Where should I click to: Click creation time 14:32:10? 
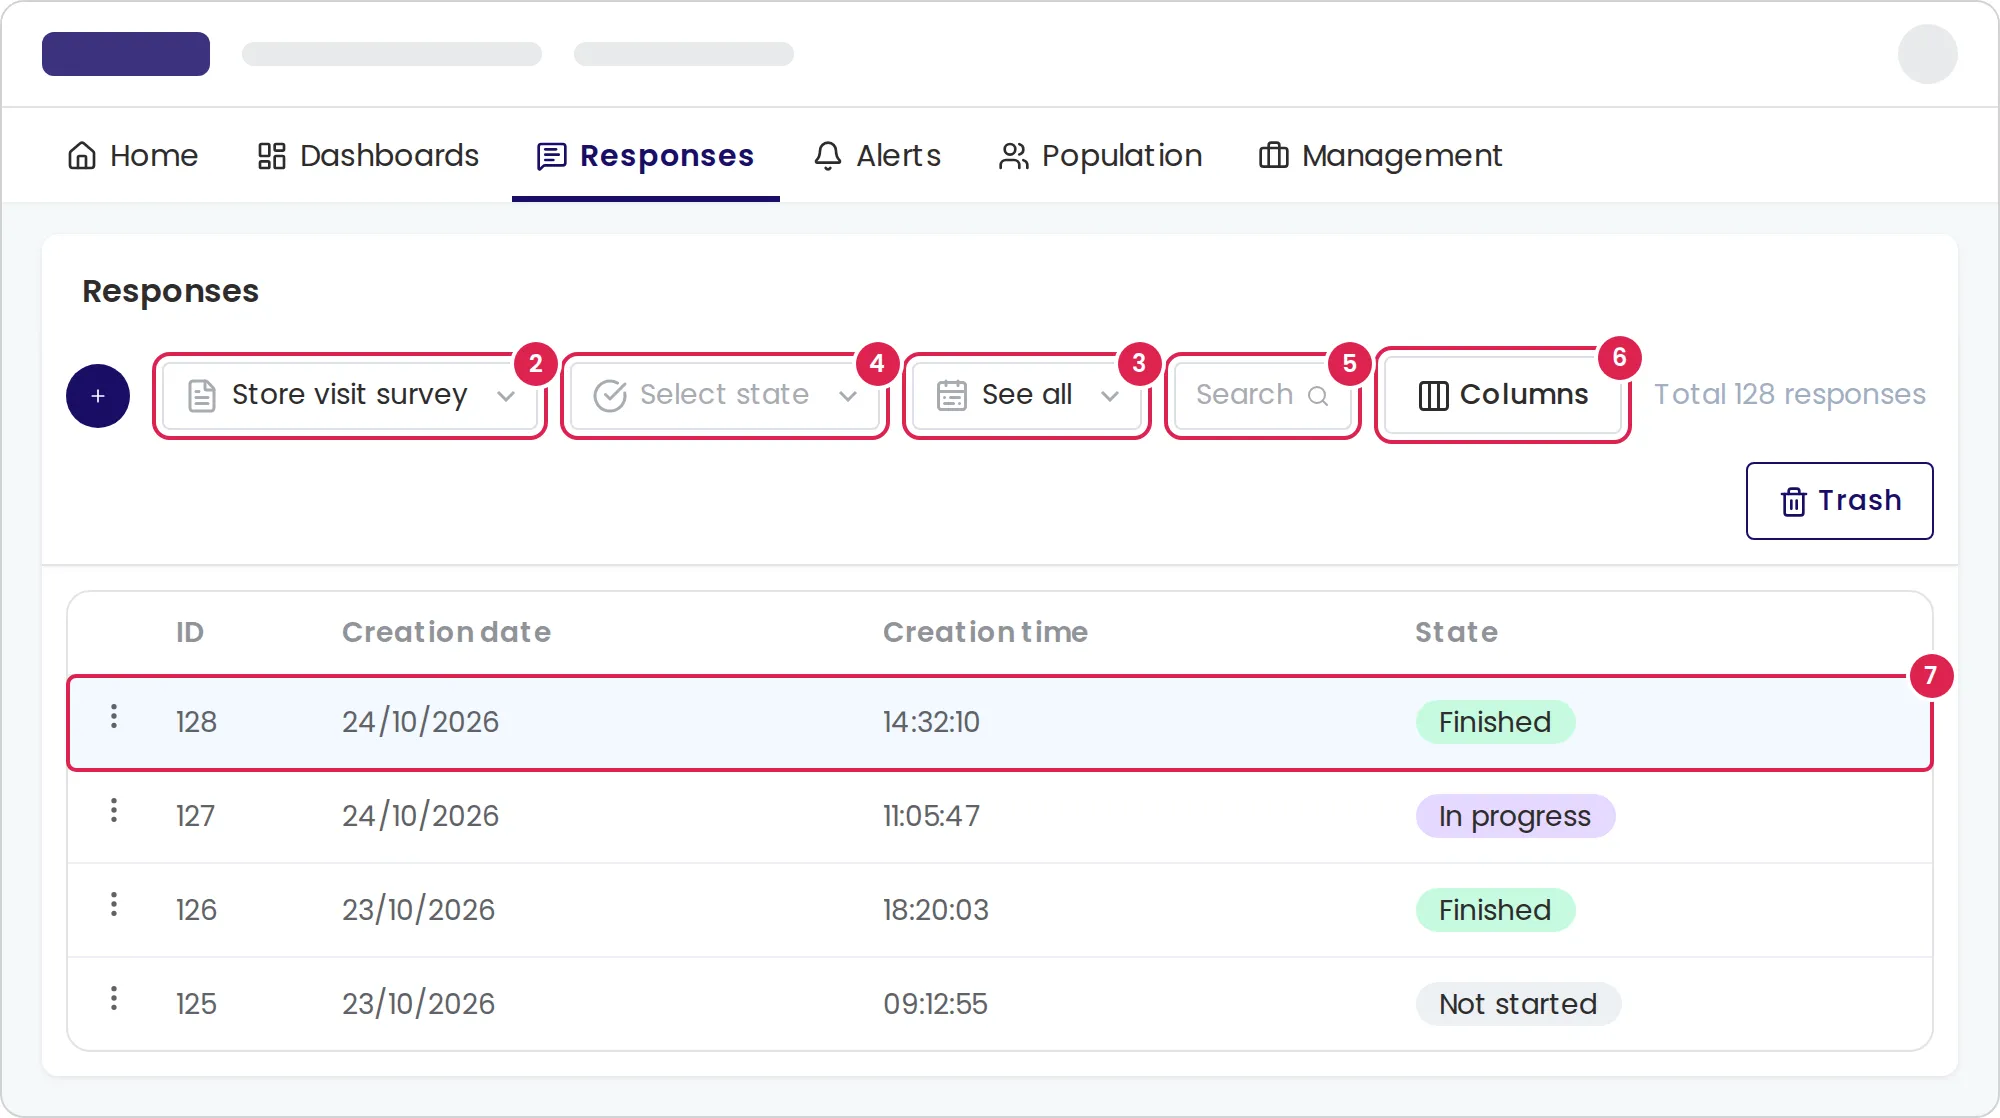tap(931, 722)
